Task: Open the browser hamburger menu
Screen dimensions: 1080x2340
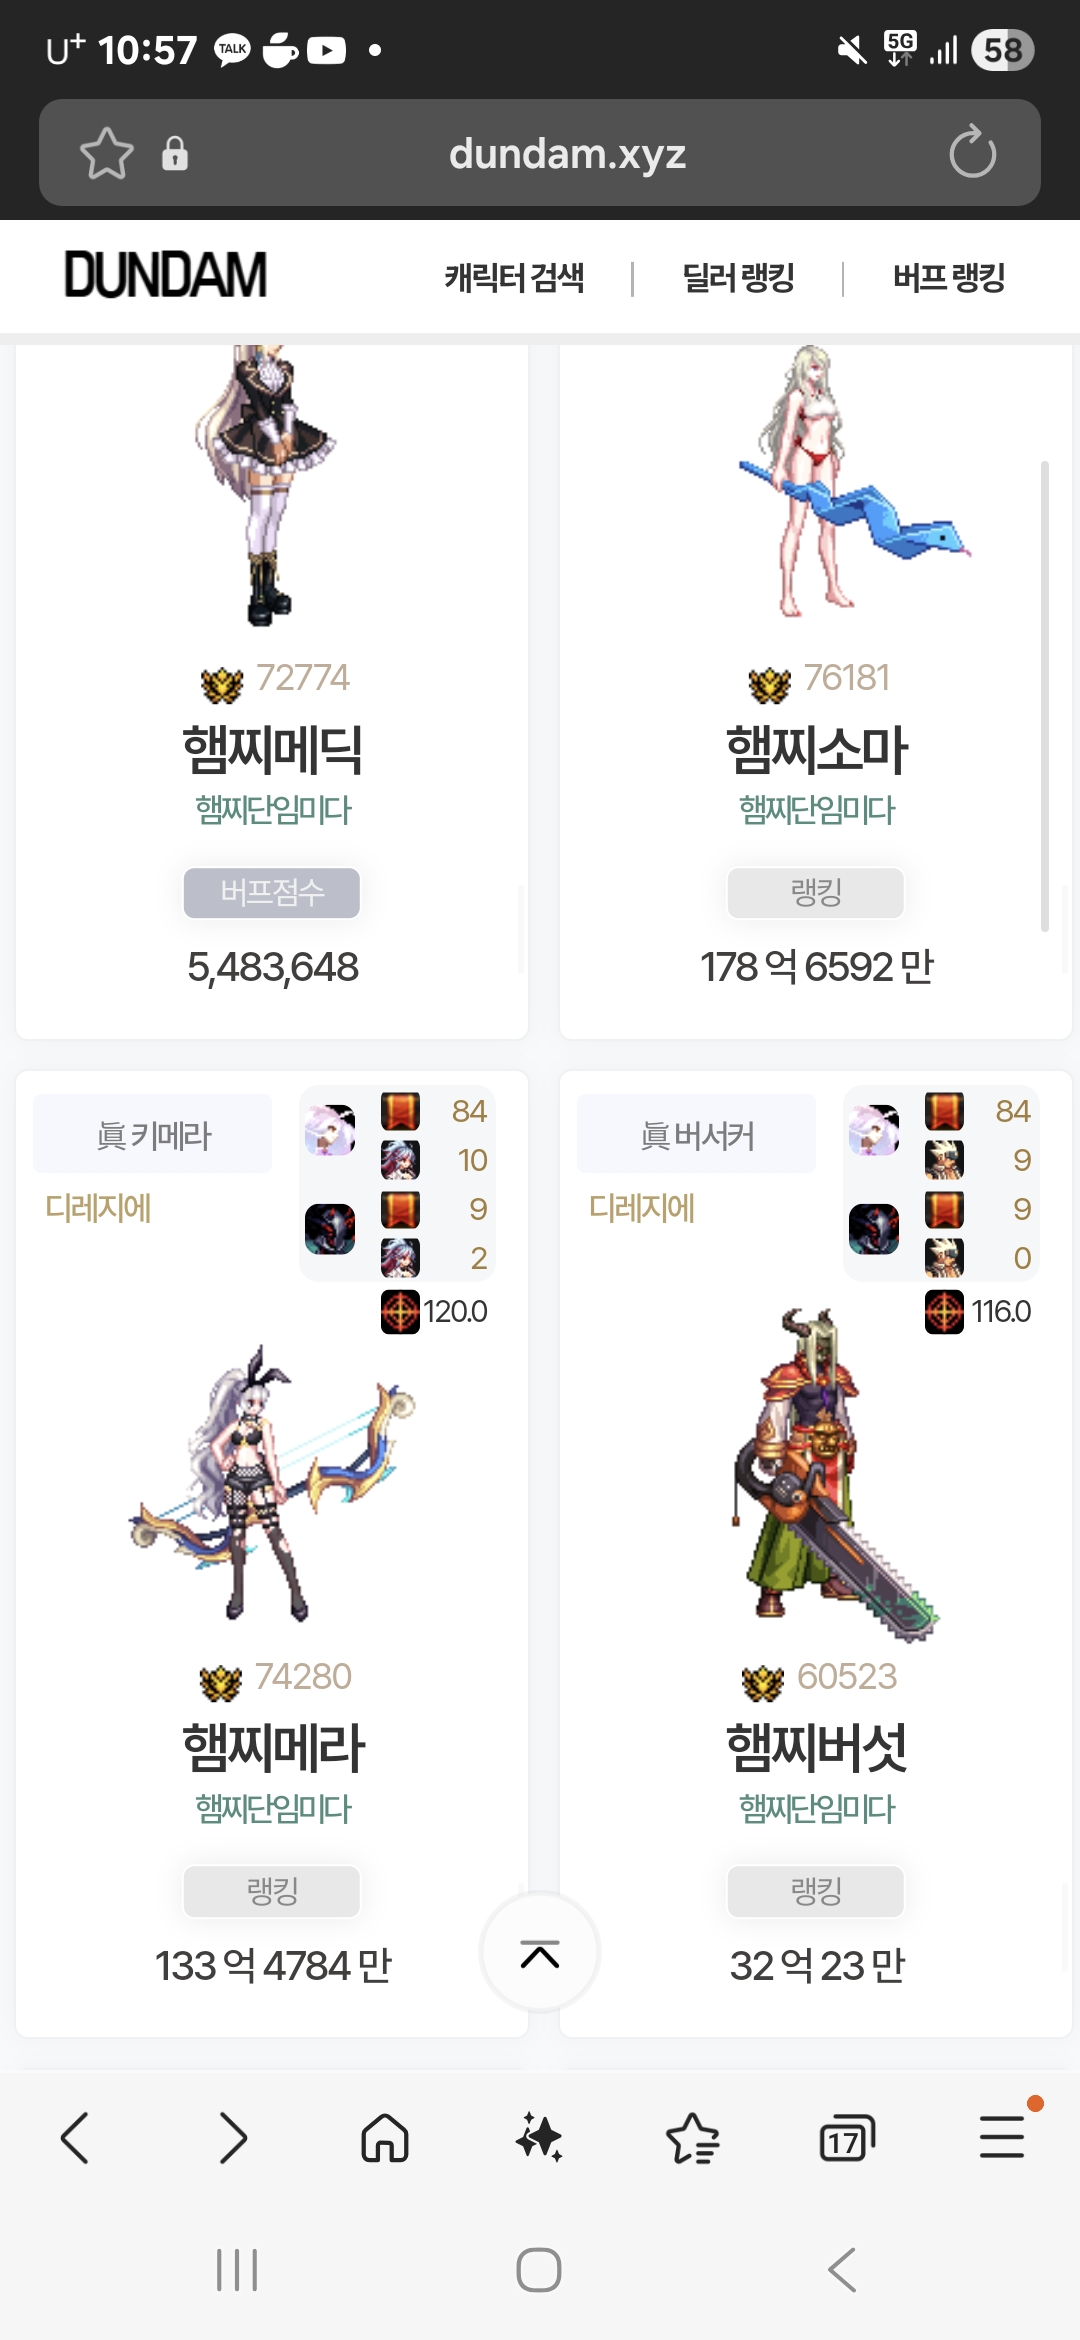Action: click(x=1002, y=2136)
